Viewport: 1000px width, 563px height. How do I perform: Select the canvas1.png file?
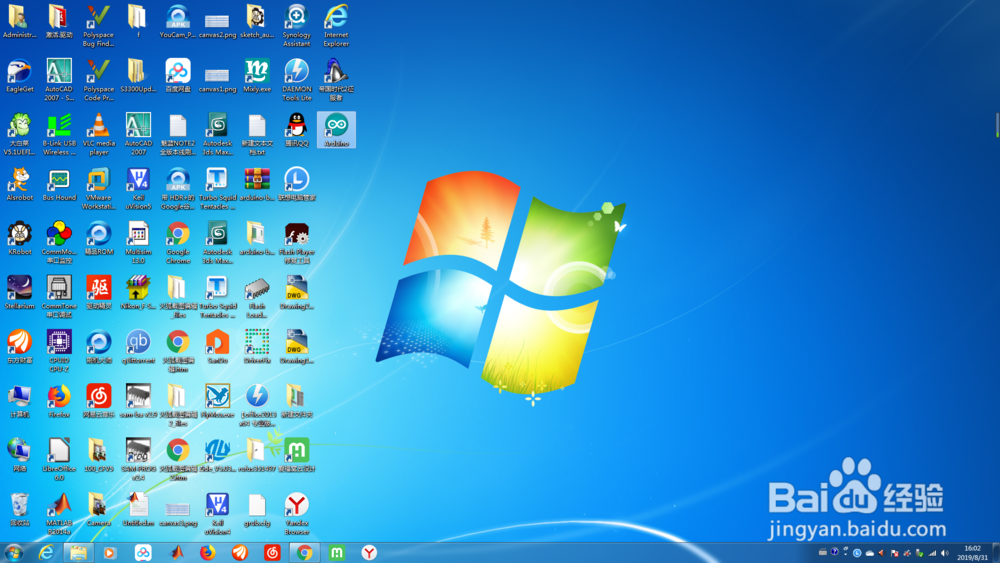pos(217,80)
